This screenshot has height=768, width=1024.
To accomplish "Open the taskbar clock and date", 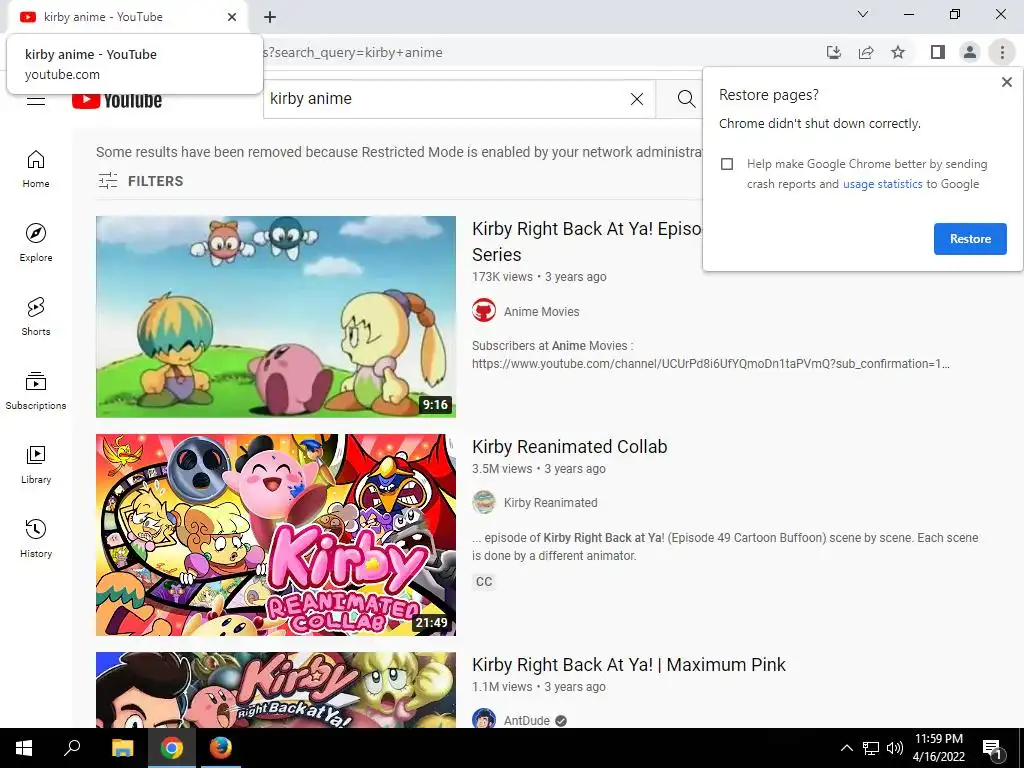I will pos(938,748).
